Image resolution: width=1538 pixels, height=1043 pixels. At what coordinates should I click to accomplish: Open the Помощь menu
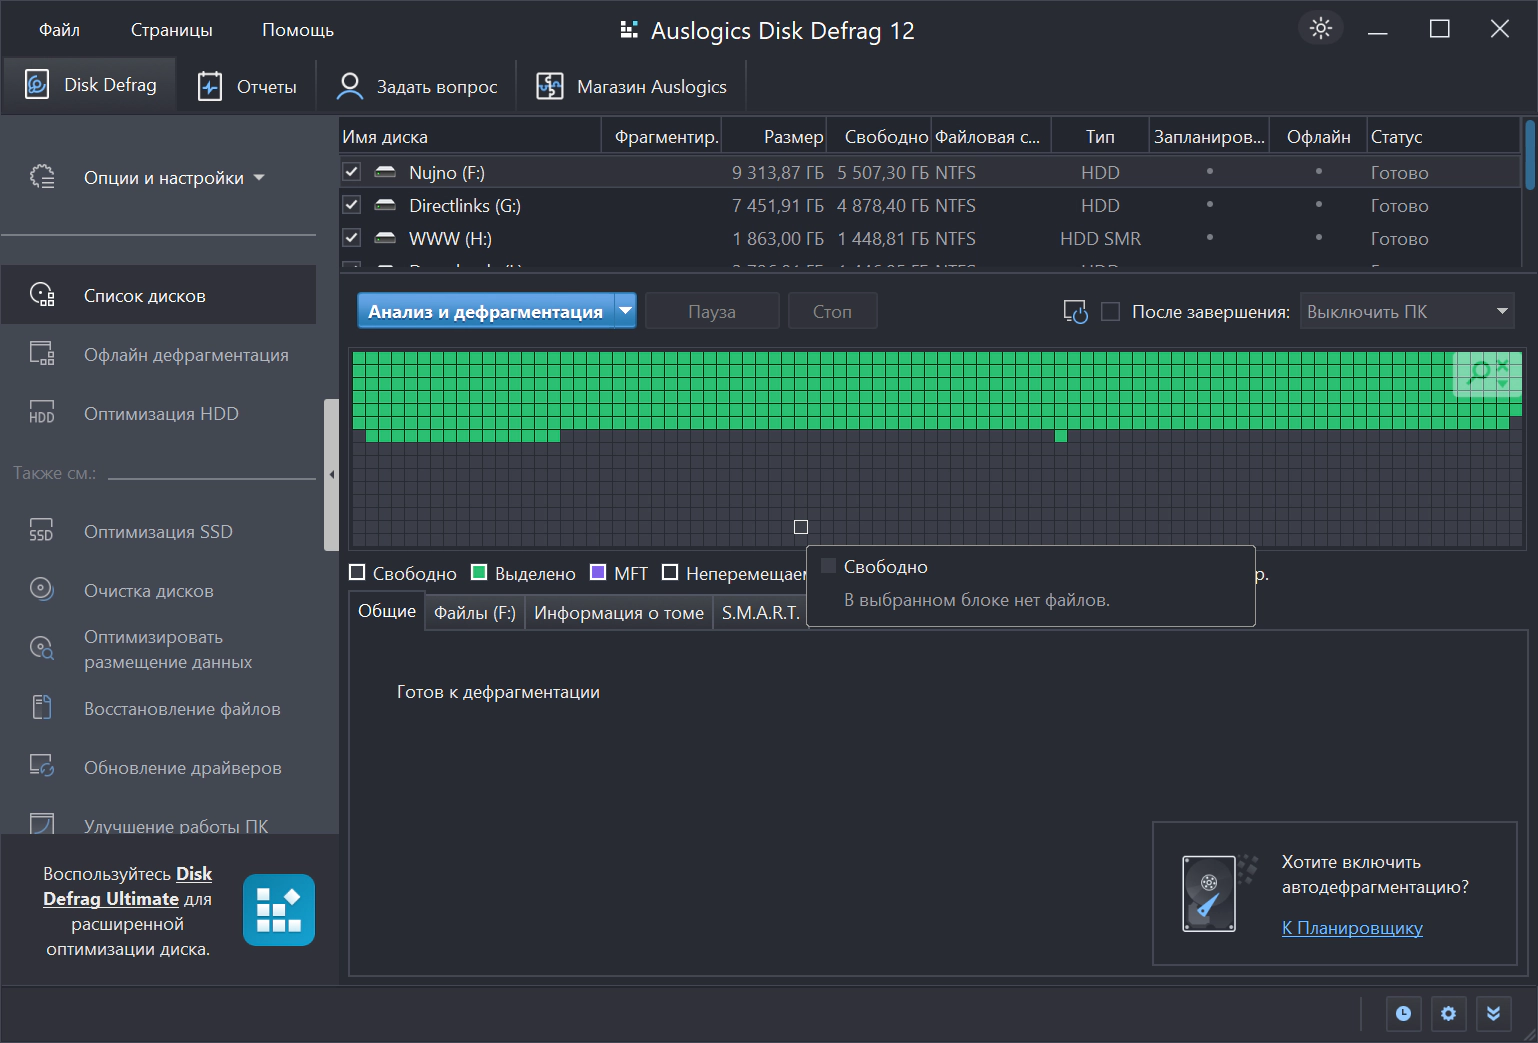pyautogui.click(x=298, y=30)
